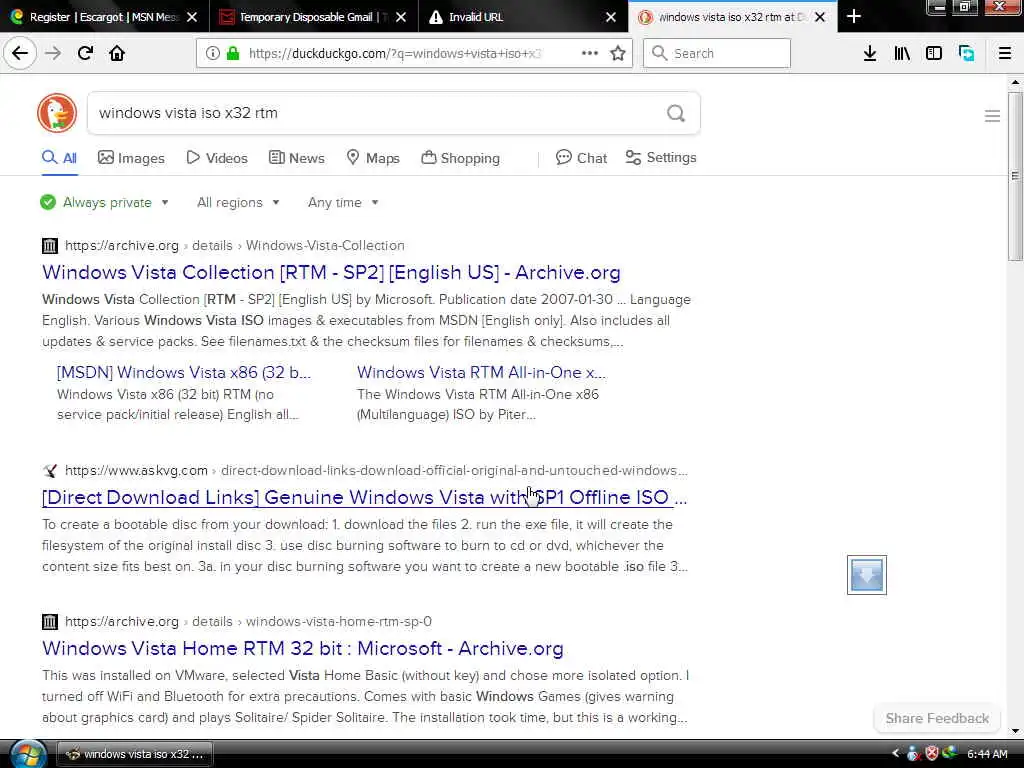Click the askvg.com result URL
1024x768 pixels.
[x=376, y=470]
